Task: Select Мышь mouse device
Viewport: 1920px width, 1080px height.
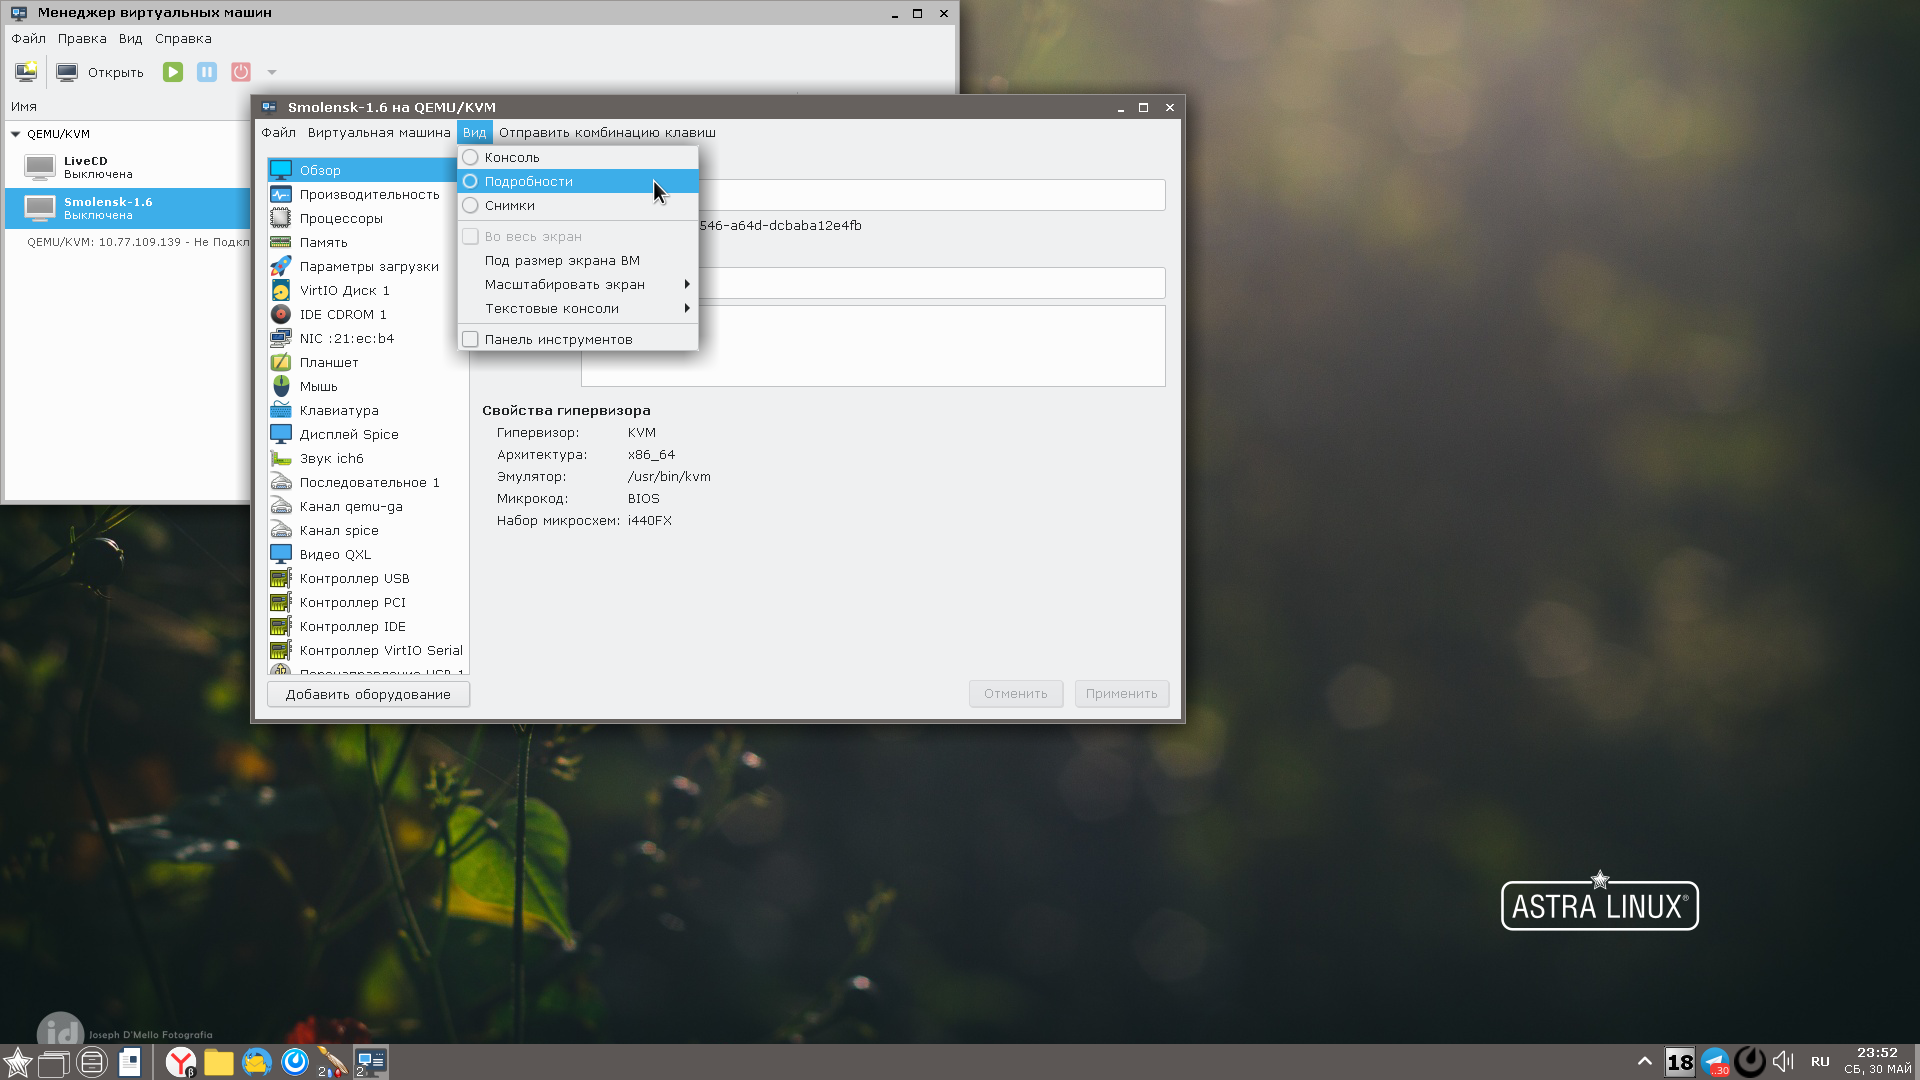Action: click(x=368, y=386)
